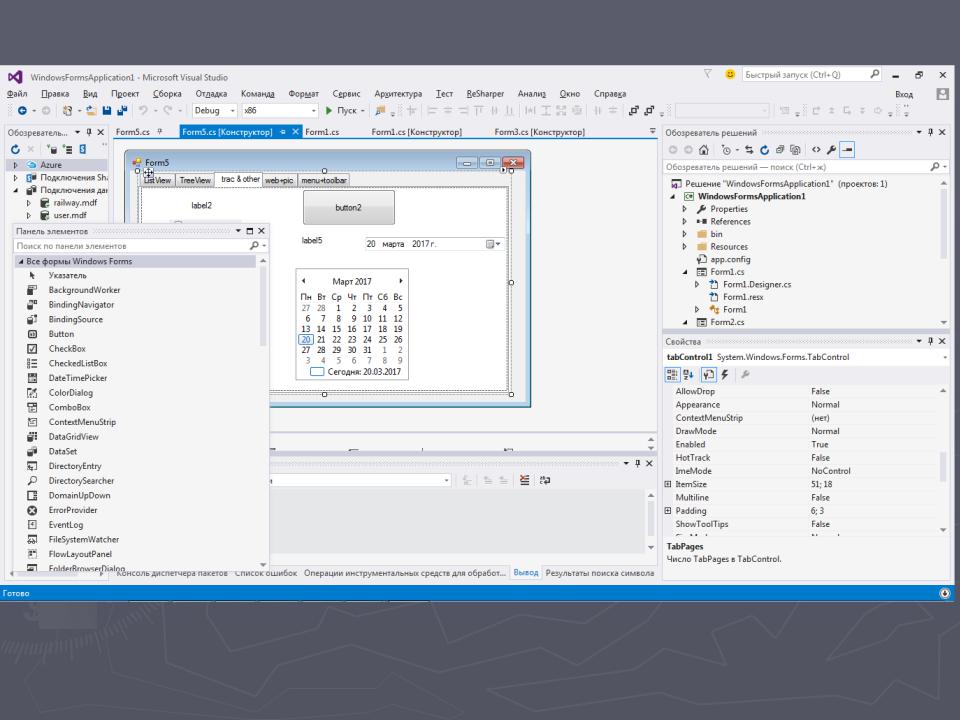Click Pending Changes Filter clock icon

click(726, 149)
